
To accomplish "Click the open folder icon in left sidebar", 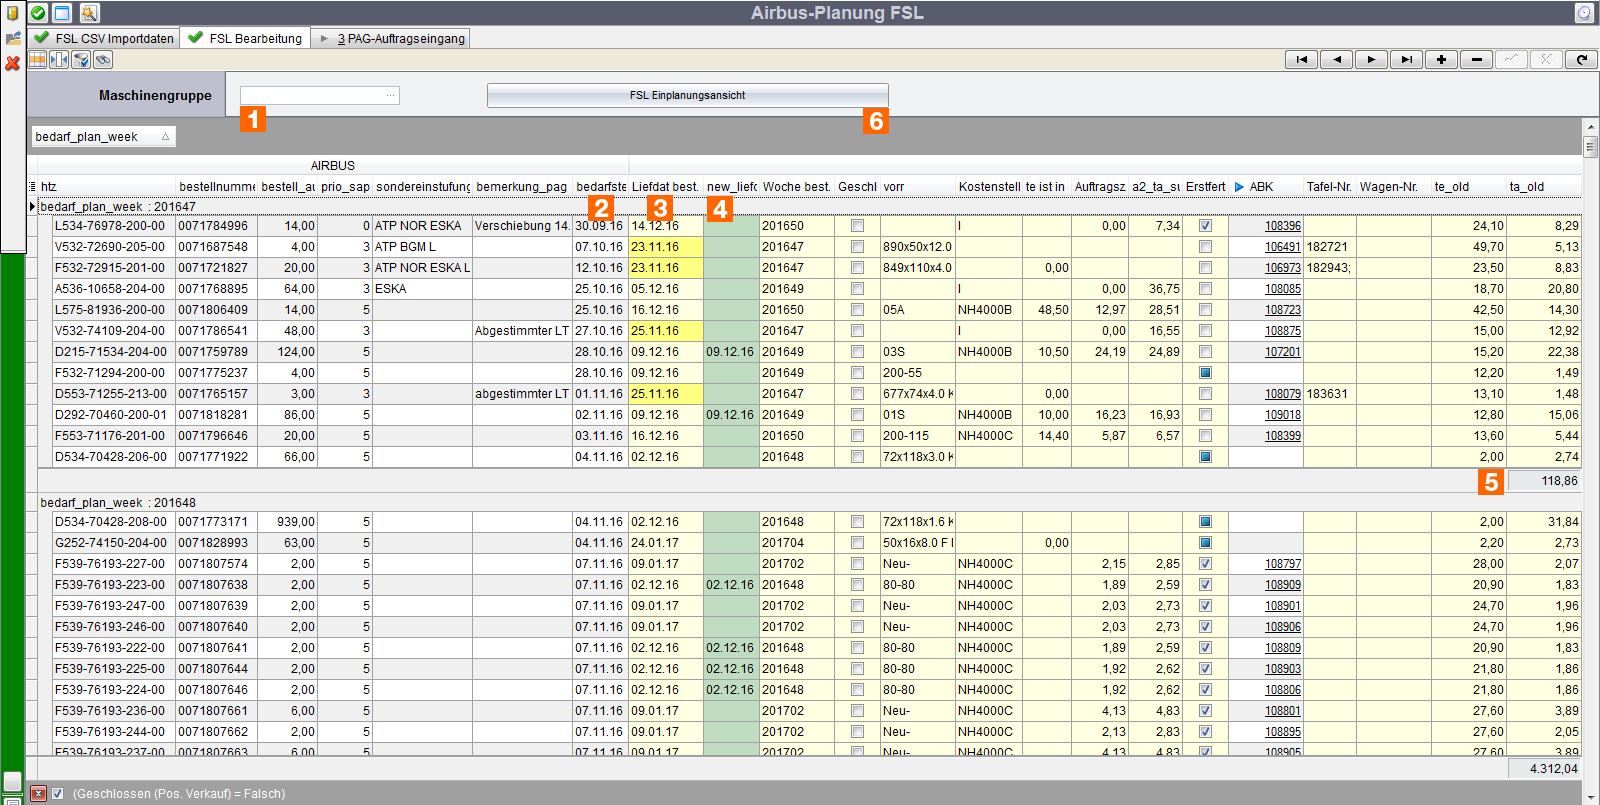I will coord(12,38).
